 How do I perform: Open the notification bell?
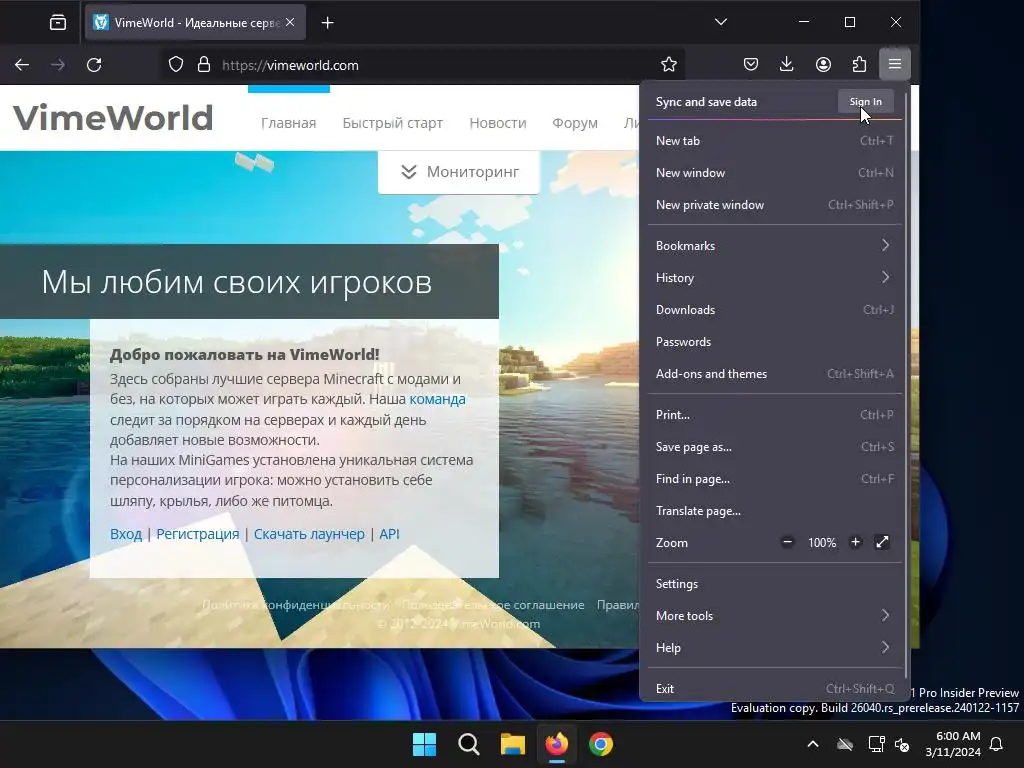(997, 744)
